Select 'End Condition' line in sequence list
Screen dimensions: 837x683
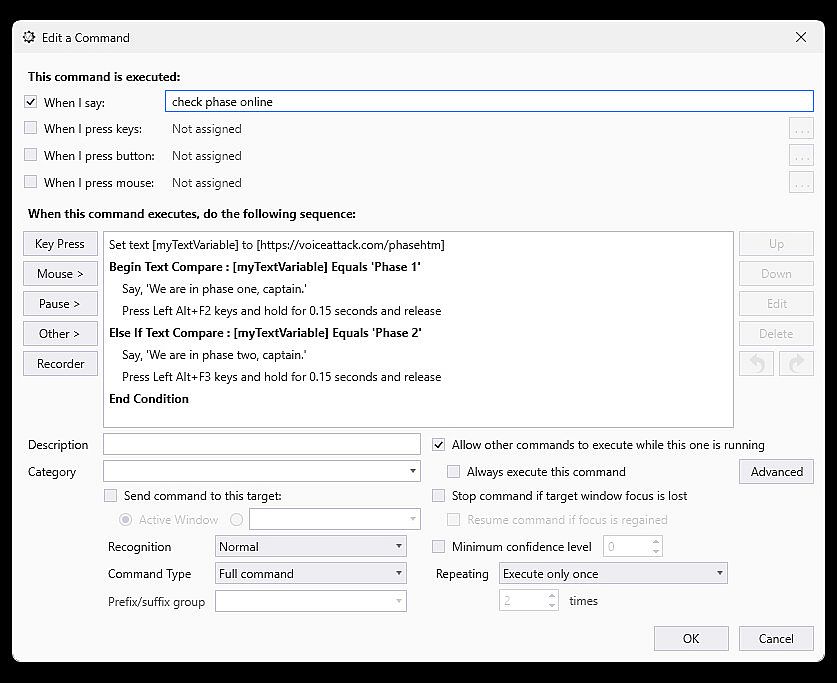(x=149, y=399)
